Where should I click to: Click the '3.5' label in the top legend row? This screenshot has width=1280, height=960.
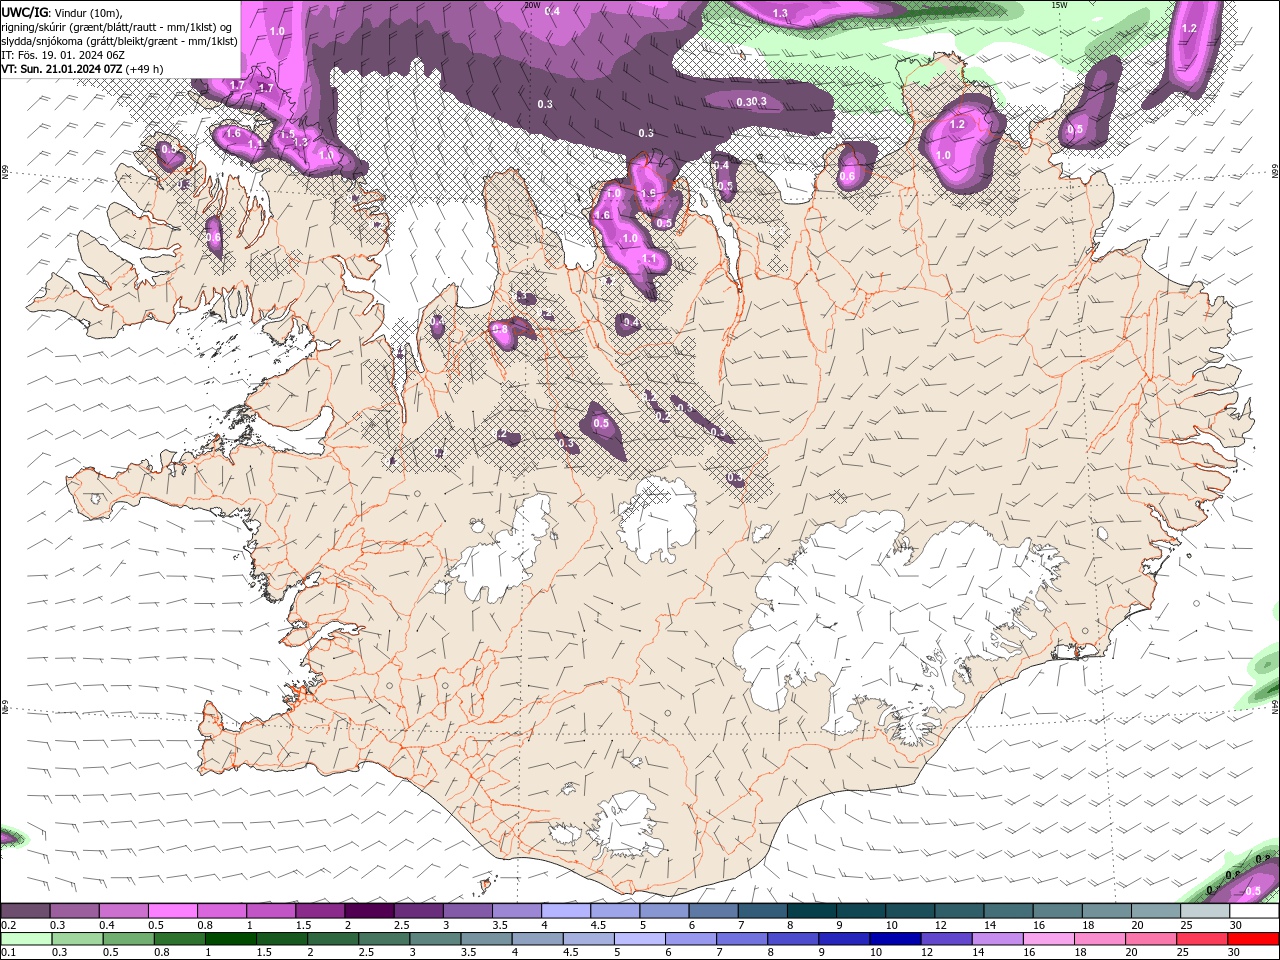[500, 925]
